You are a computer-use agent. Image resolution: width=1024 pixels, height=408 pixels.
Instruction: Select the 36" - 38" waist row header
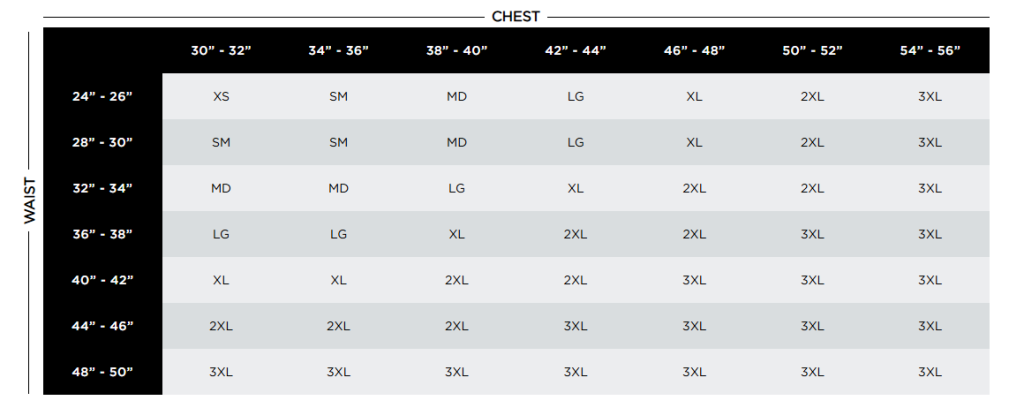click(x=102, y=234)
